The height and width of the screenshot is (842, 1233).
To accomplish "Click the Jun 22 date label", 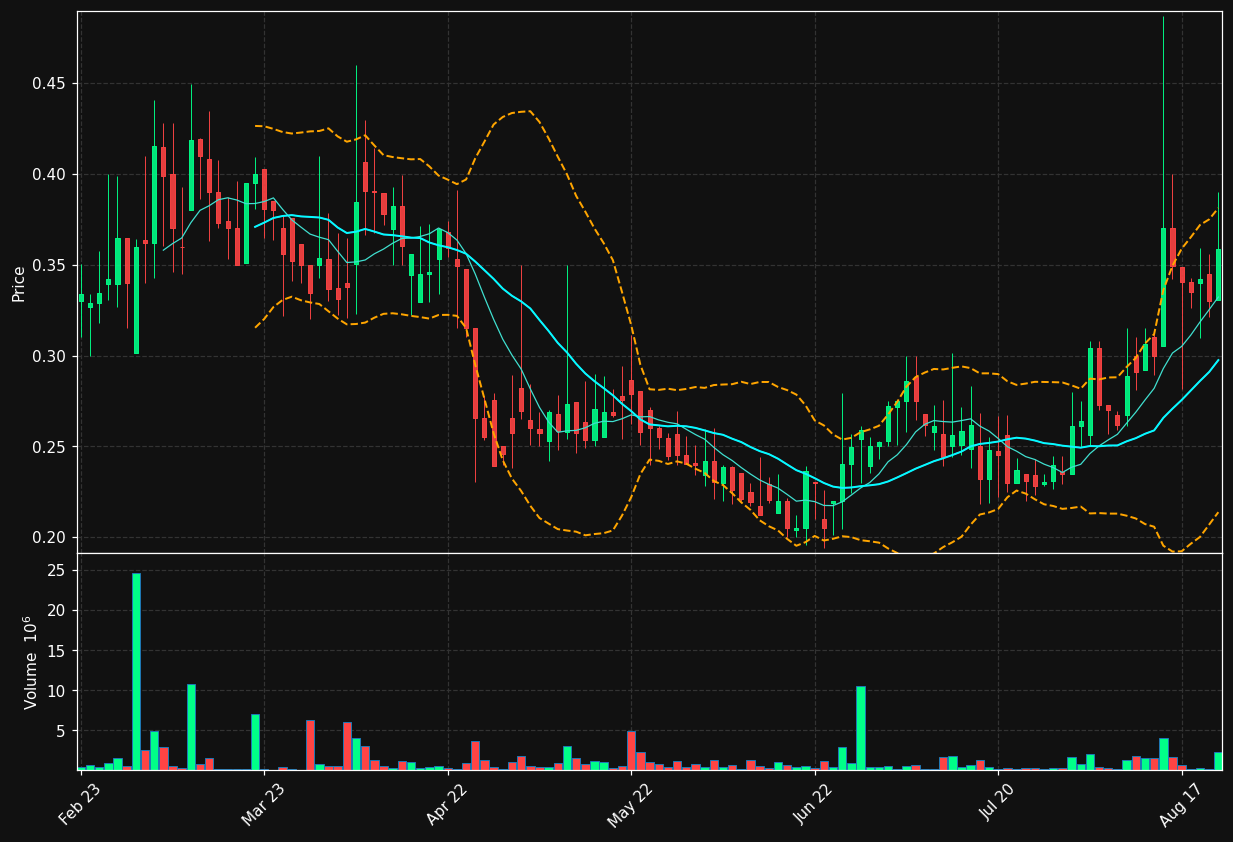I will (814, 803).
